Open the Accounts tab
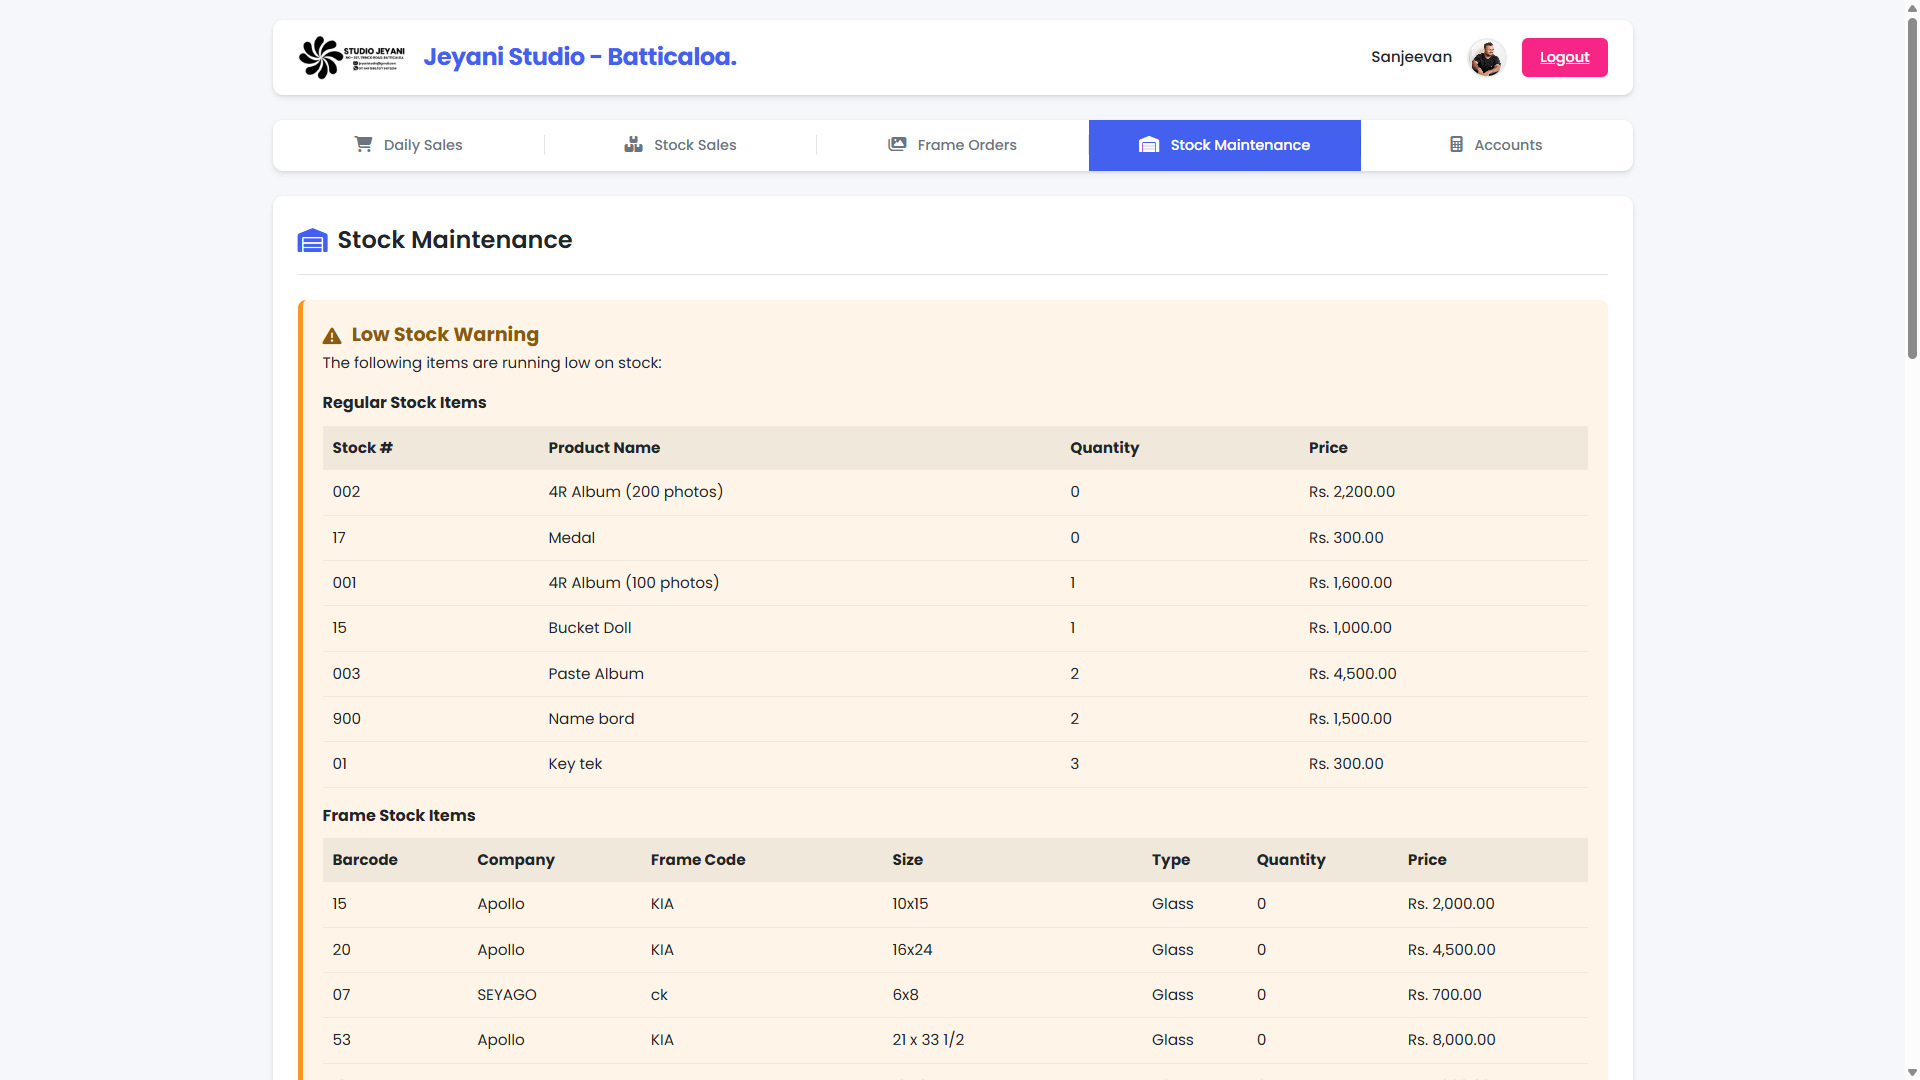The height and width of the screenshot is (1080, 1920). point(1496,145)
